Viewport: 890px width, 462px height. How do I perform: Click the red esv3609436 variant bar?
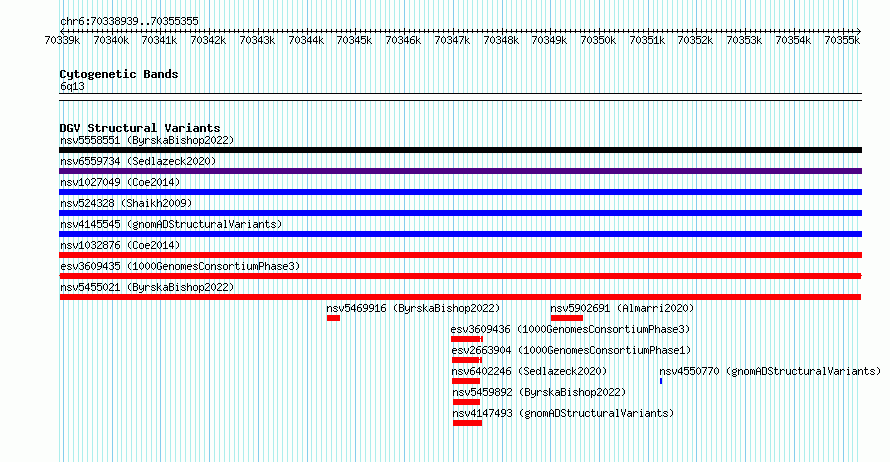[x=467, y=339]
